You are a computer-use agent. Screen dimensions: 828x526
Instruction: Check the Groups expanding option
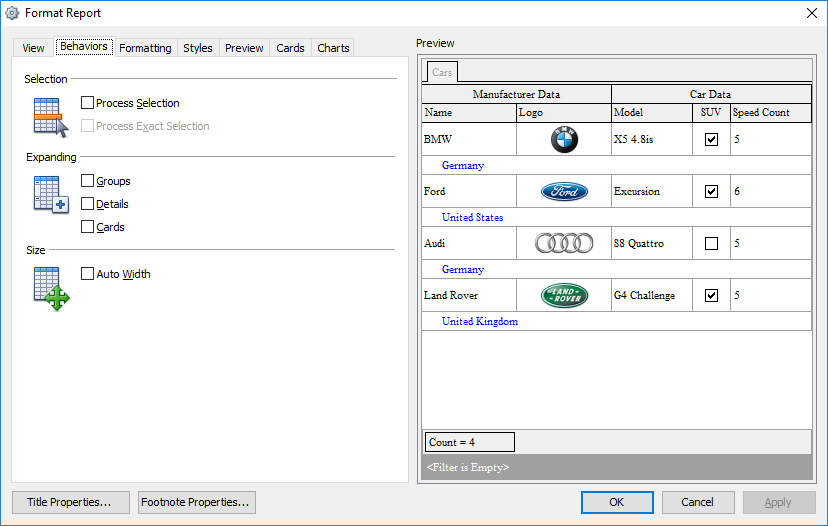point(88,181)
